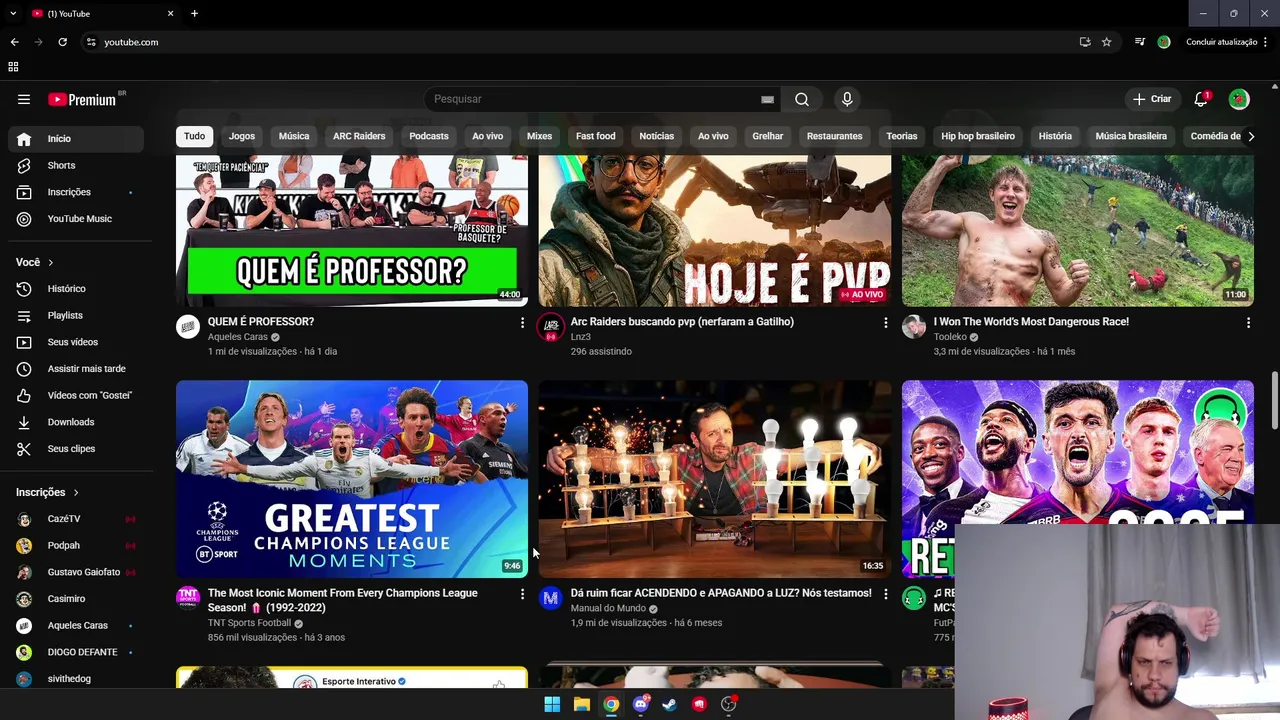Click the search magnifier button
1280x720 pixels.
(802, 99)
